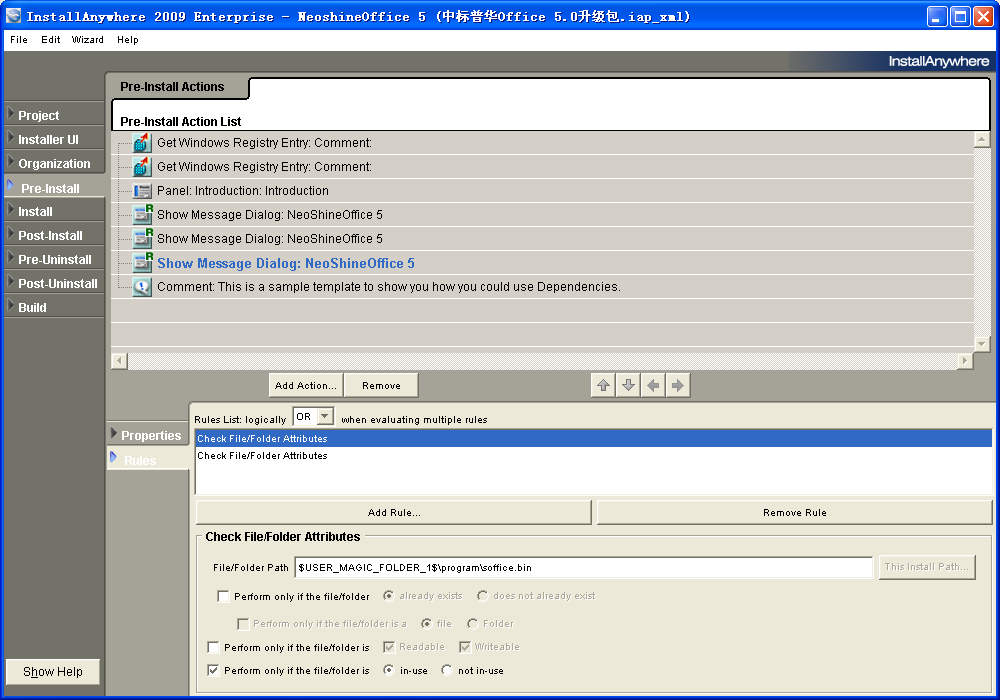Image resolution: width=1000 pixels, height=700 pixels.
Task: Select second Check File/Folder Attributes rule
Action: coord(593,456)
